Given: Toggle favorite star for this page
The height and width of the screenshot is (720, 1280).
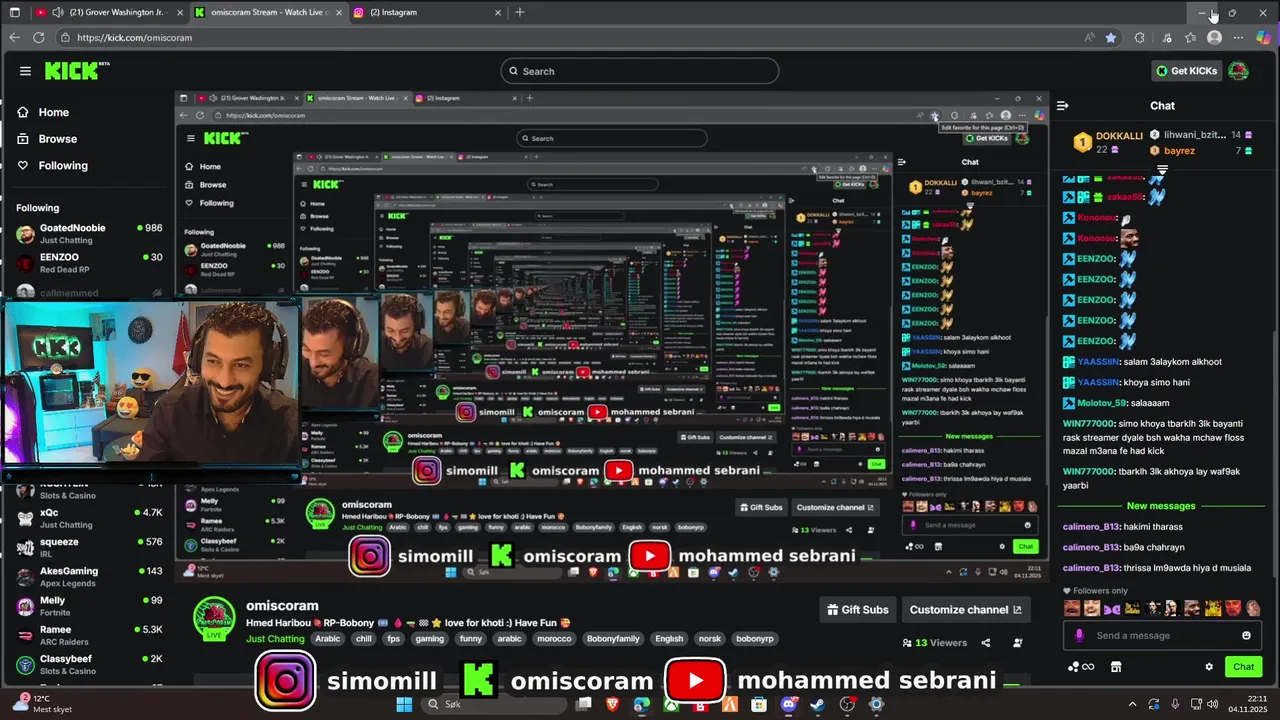Looking at the screenshot, I should point(1111,37).
